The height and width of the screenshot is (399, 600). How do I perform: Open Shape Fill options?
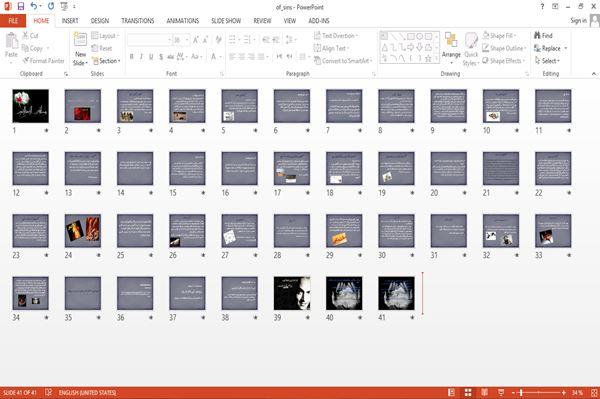coord(499,36)
